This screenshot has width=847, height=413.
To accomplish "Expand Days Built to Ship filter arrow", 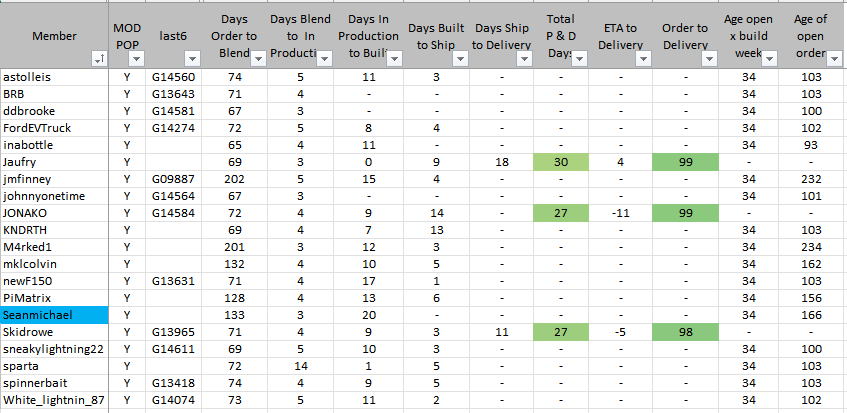I will click(460, 60).
